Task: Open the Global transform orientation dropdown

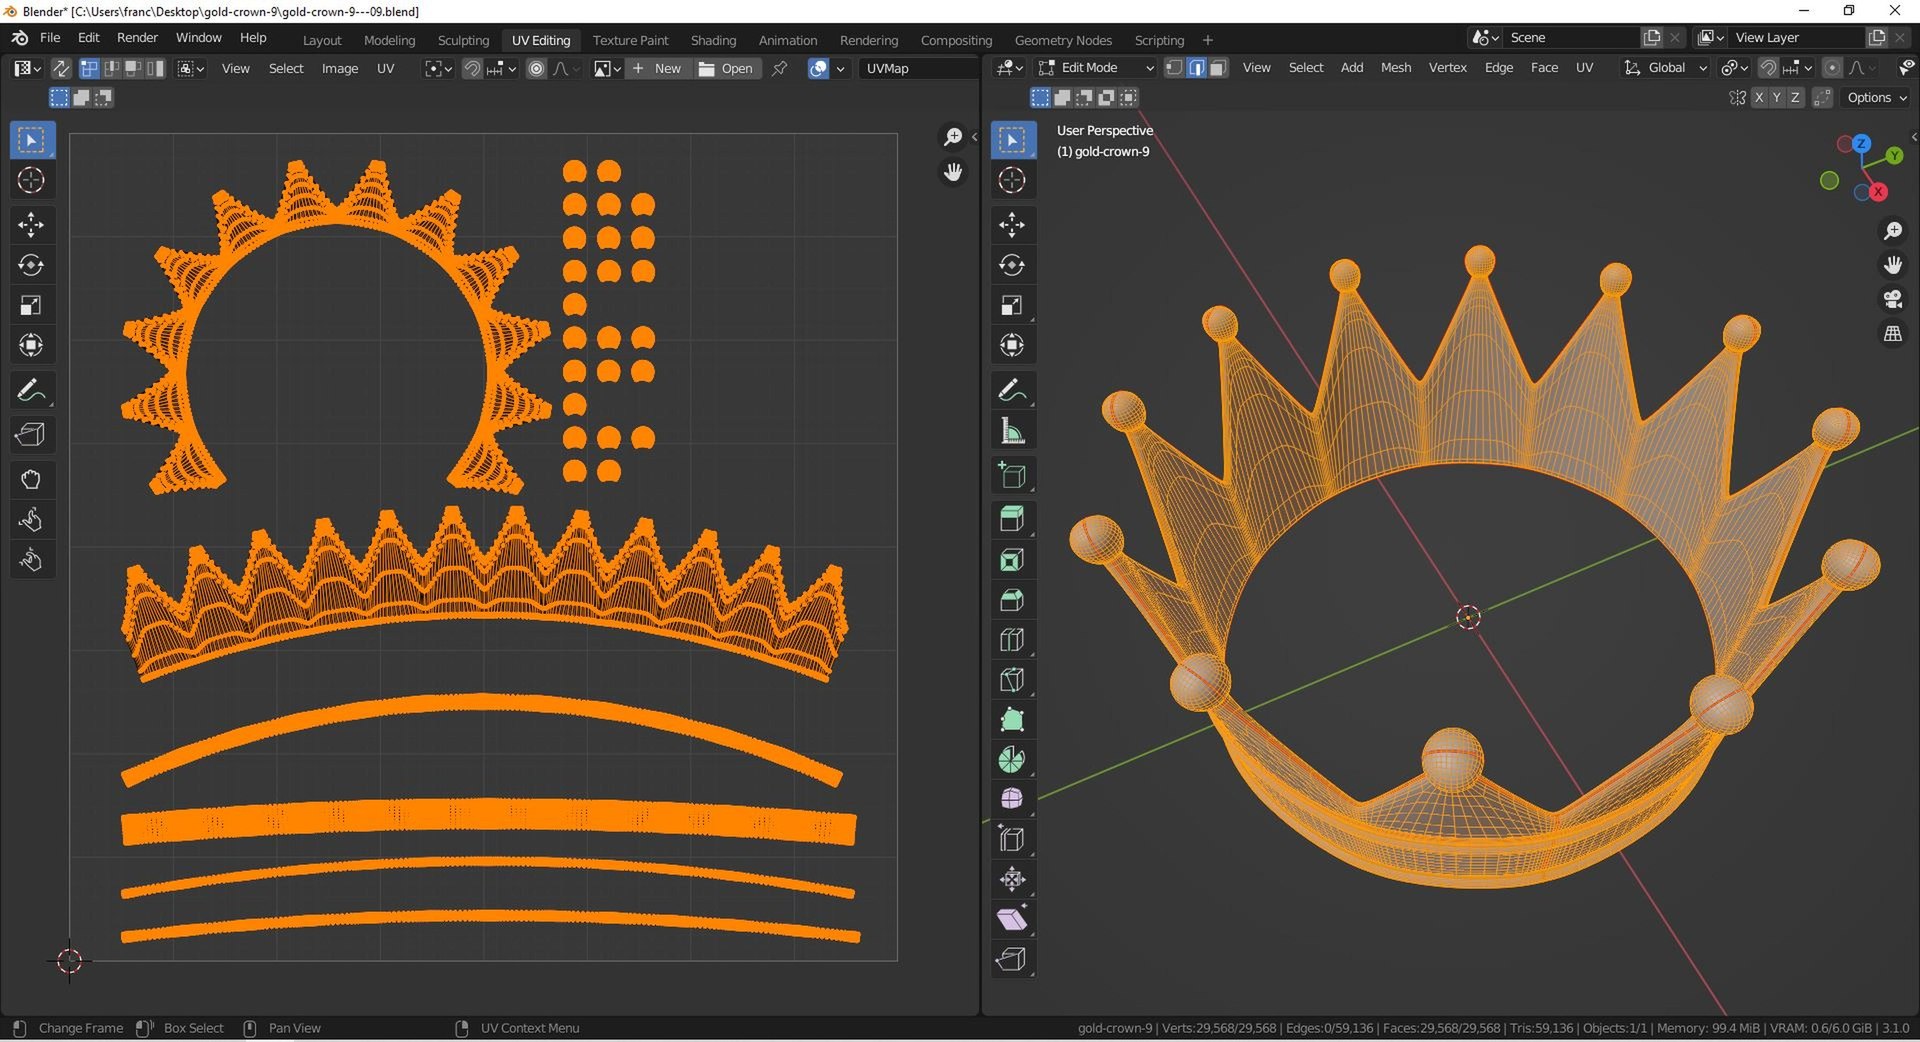Action: pos(1665,68)
